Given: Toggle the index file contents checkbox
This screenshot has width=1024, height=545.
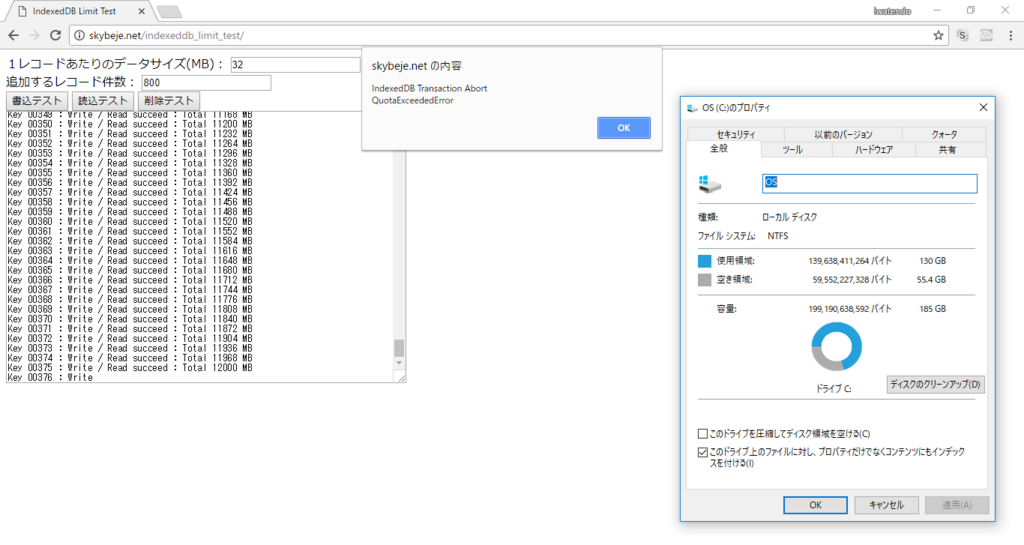Looking at the screenshot, I should tap(703, 452).
